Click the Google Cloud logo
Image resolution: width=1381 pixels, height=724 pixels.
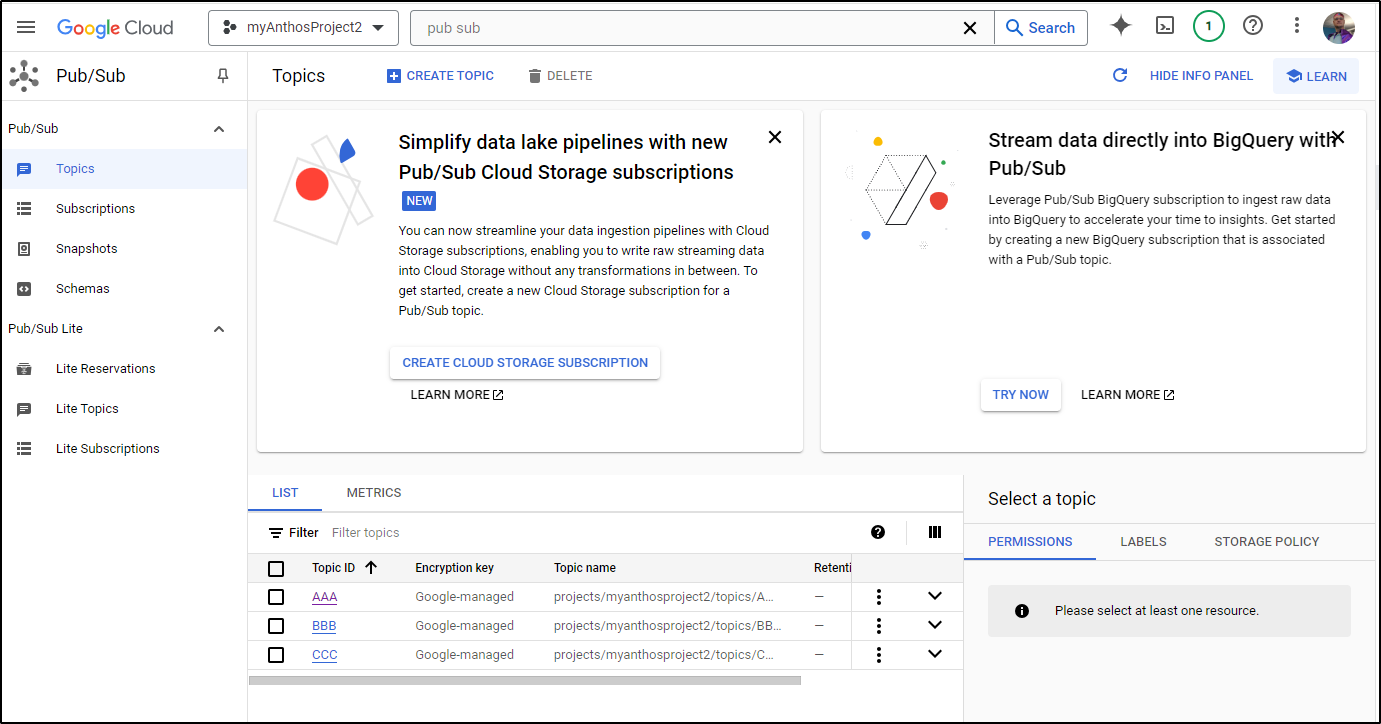[x=115, y=28]
